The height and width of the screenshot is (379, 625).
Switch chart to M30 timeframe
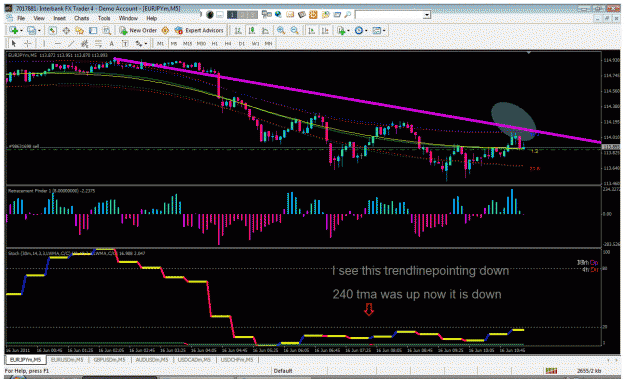pyautogui.click(x=201, y=43)
